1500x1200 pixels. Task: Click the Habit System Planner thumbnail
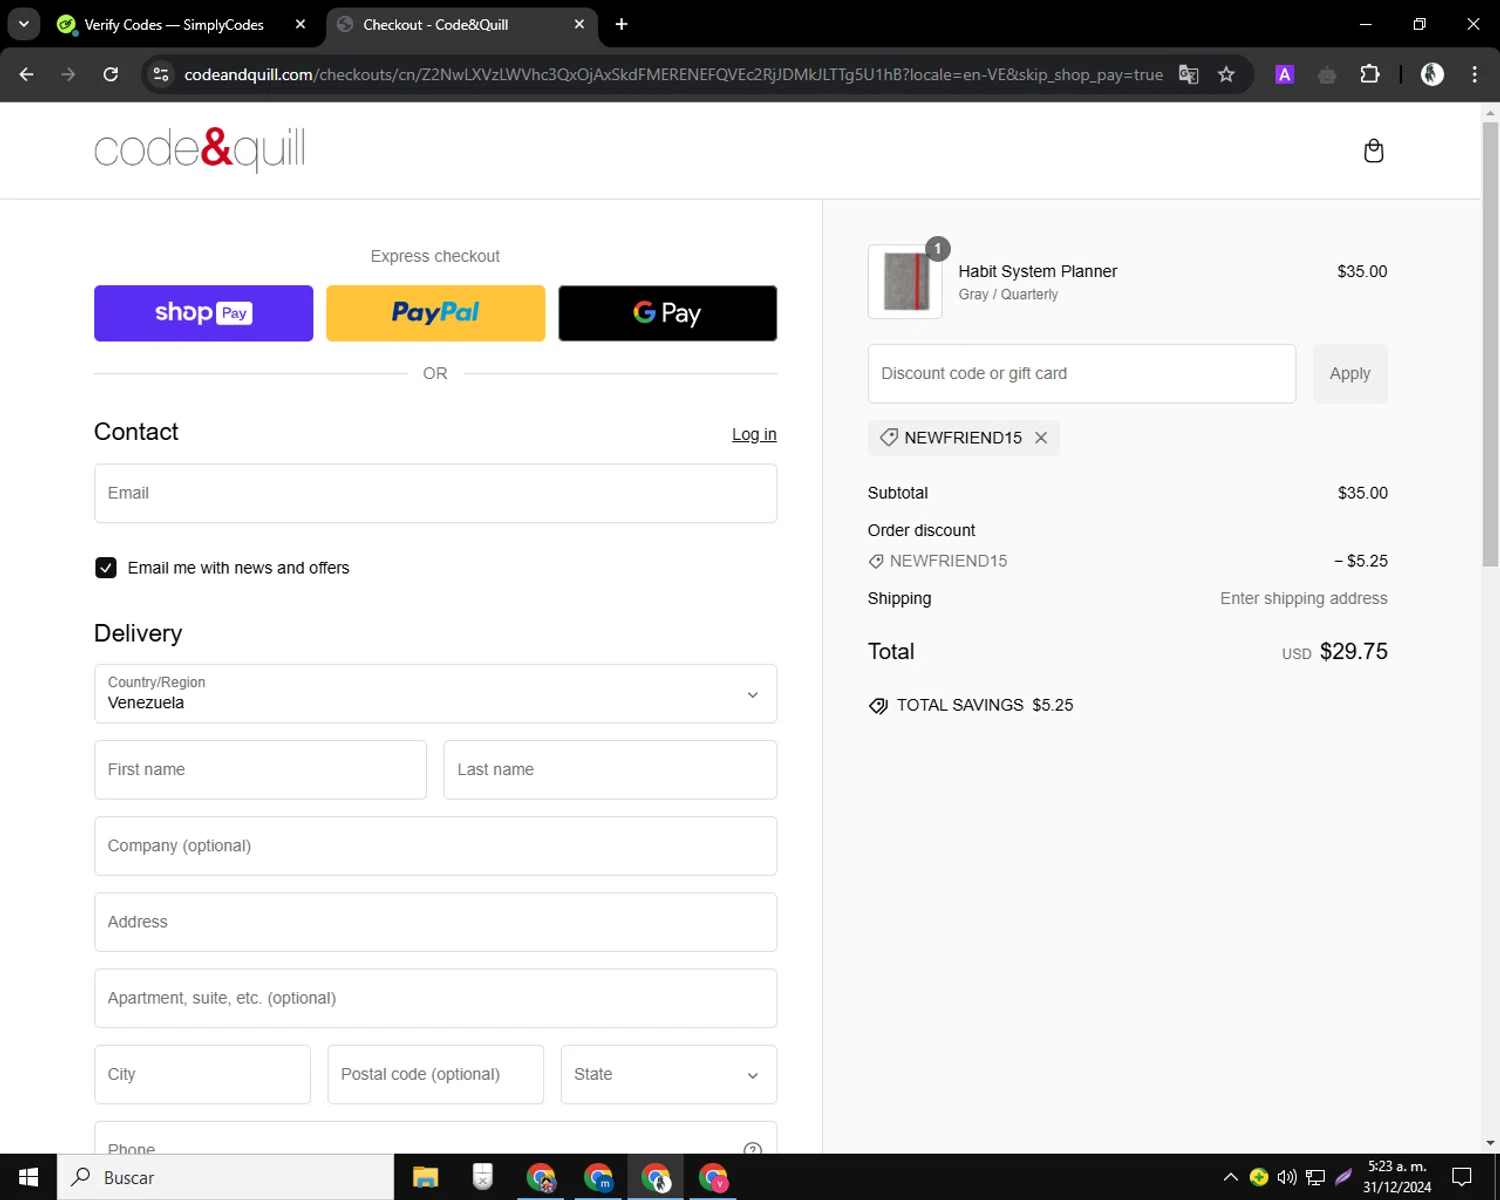905,282
